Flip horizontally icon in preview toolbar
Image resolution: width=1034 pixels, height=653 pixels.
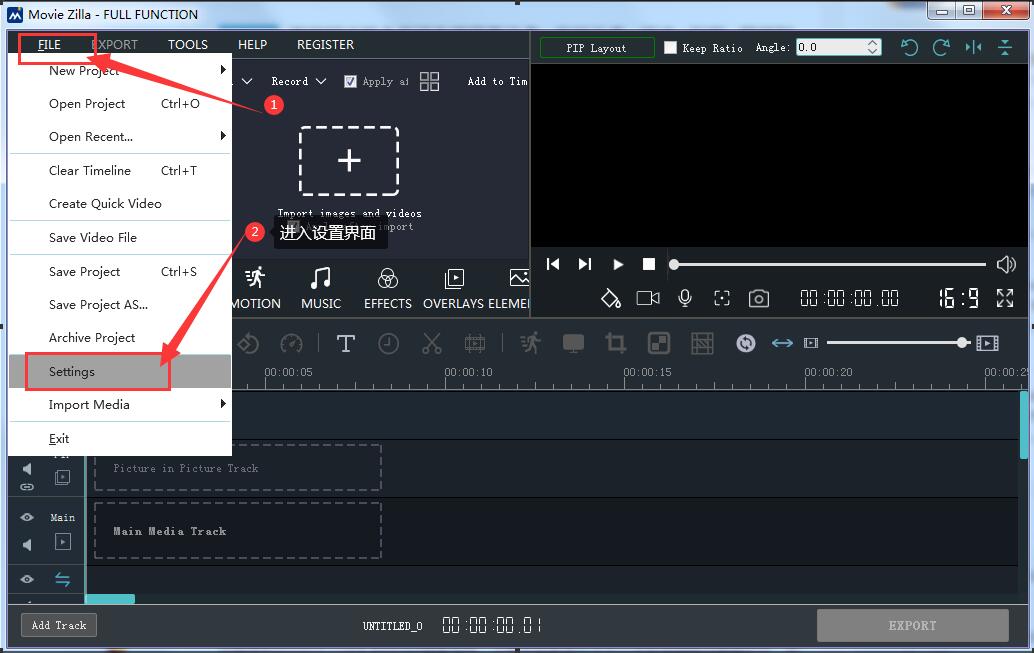pos(973,47)
